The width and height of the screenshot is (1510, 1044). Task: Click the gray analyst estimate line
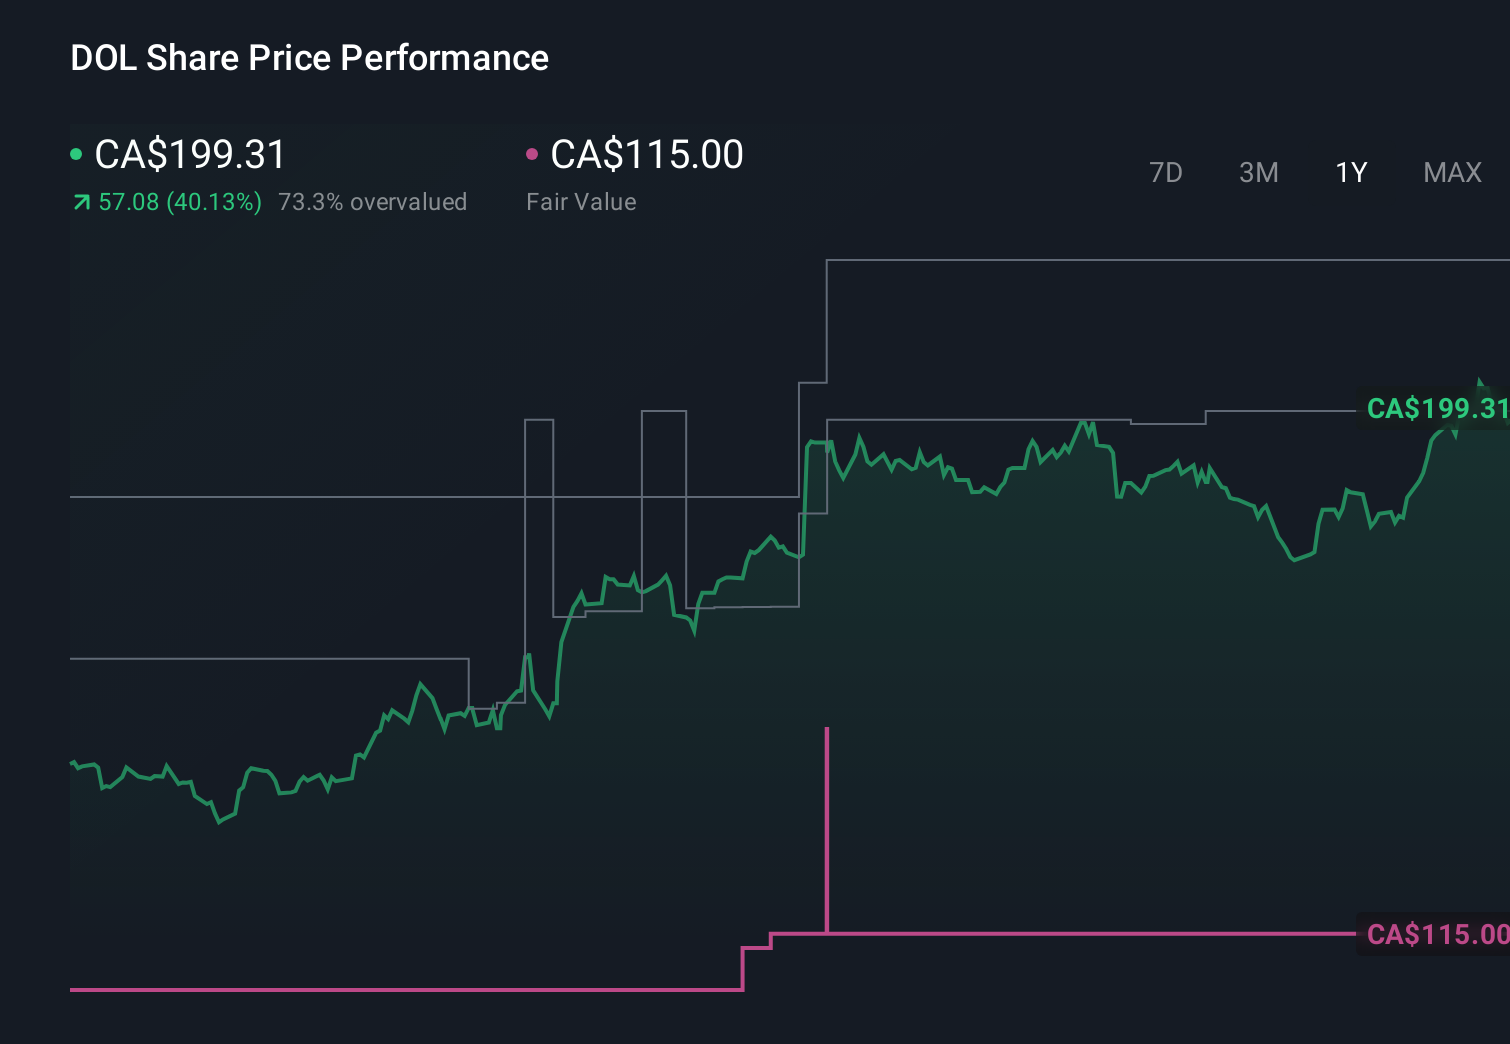(x=1000, y=260)
